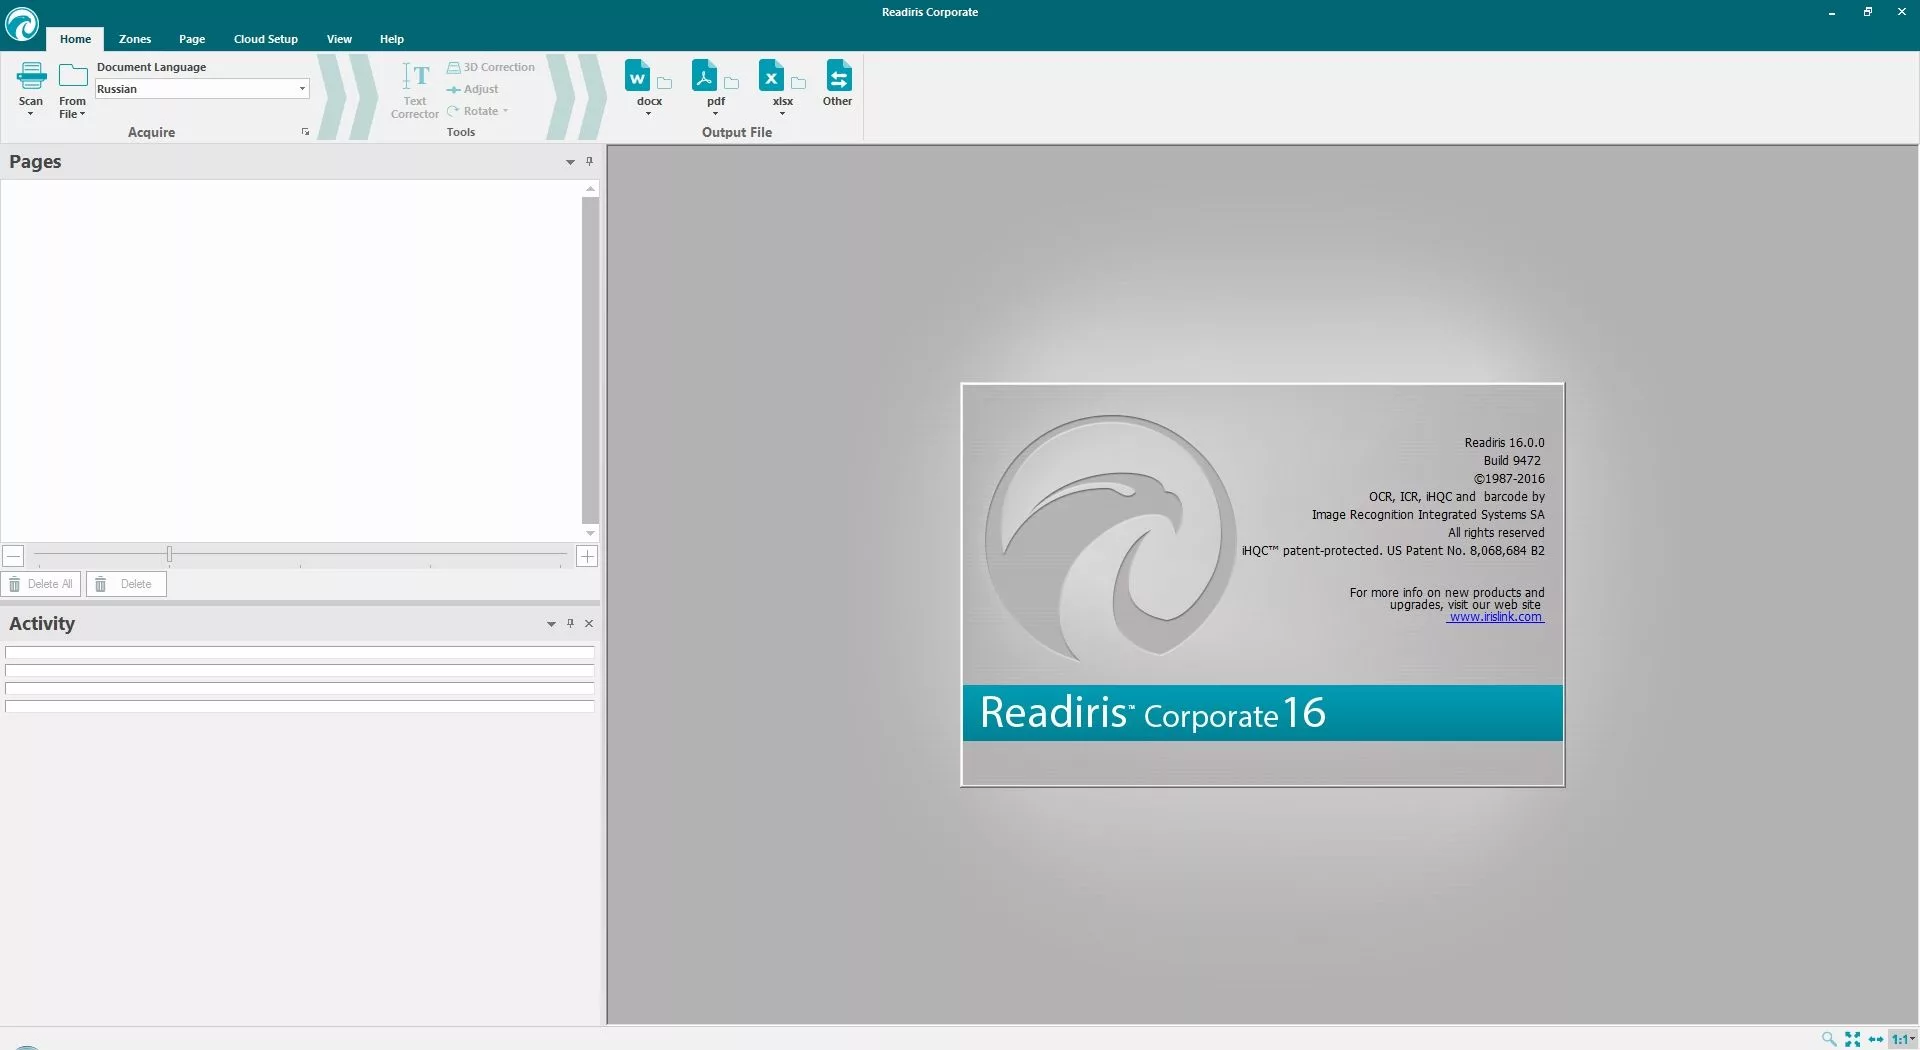Click the From File folder icon

click(72, 77)
